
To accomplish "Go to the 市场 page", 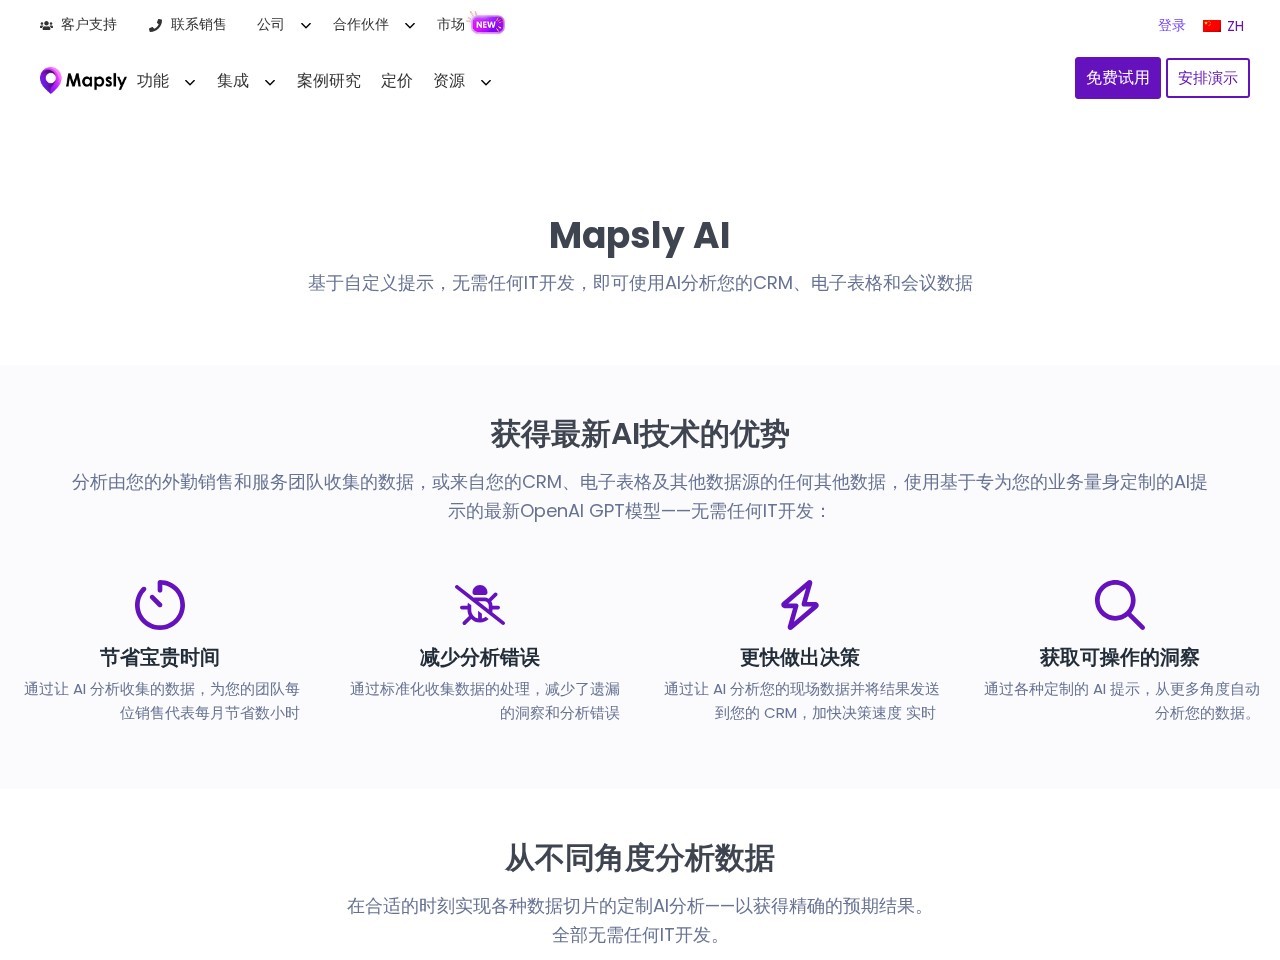I will coord(451,25).
